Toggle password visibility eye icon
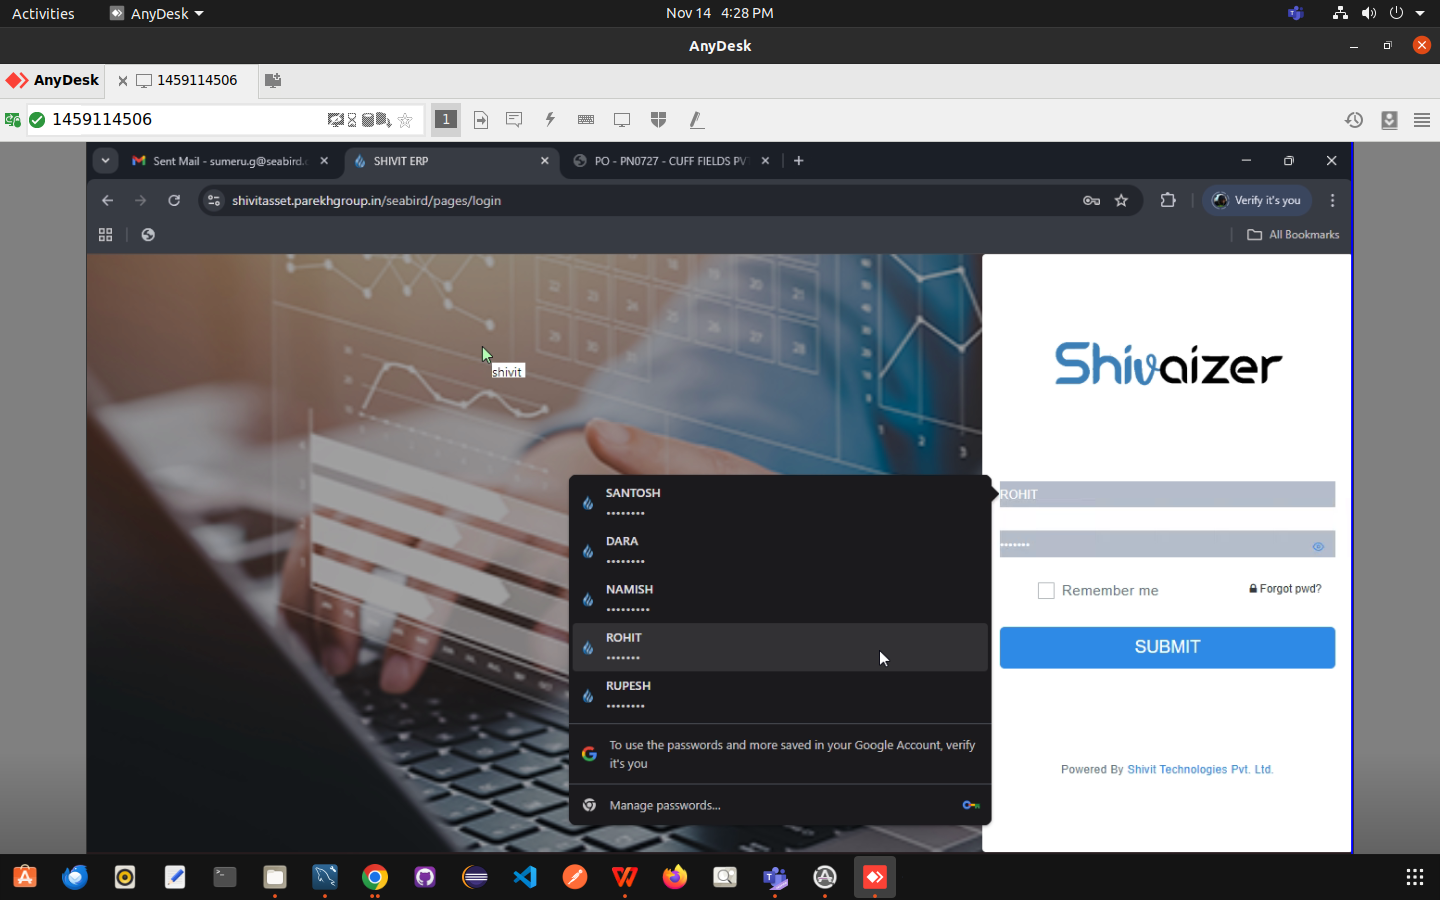The height and width of the screenshot is (900, 1440). [1318, 546]
